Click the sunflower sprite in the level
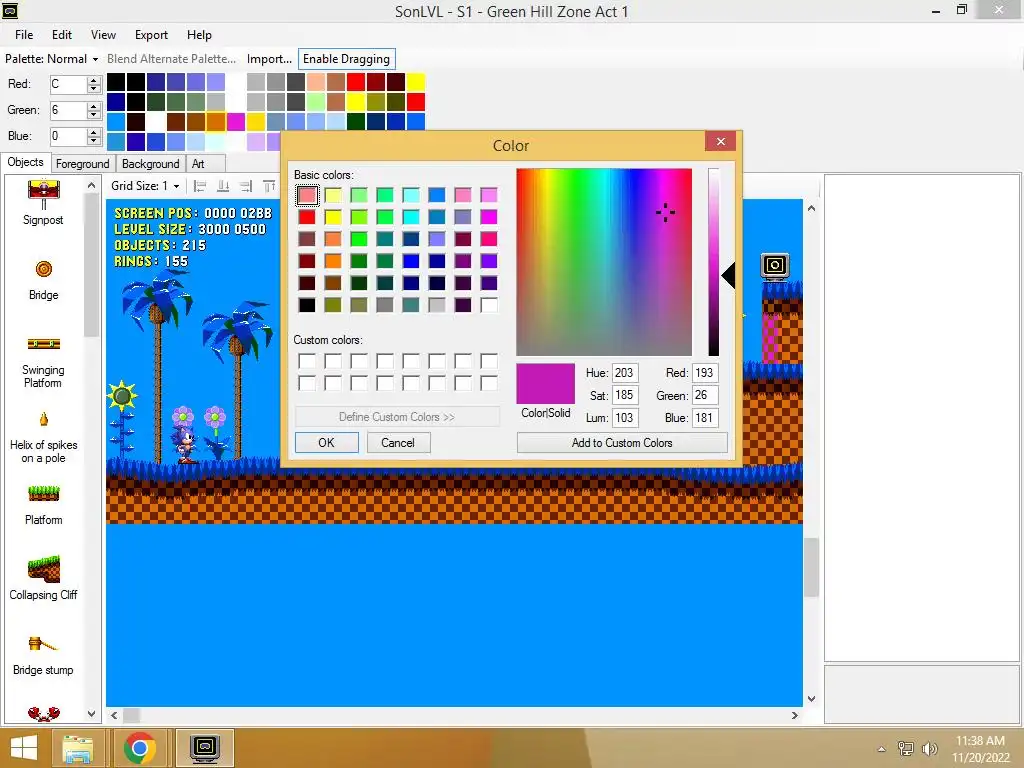 pyautogui.click(x=122, y=396)
